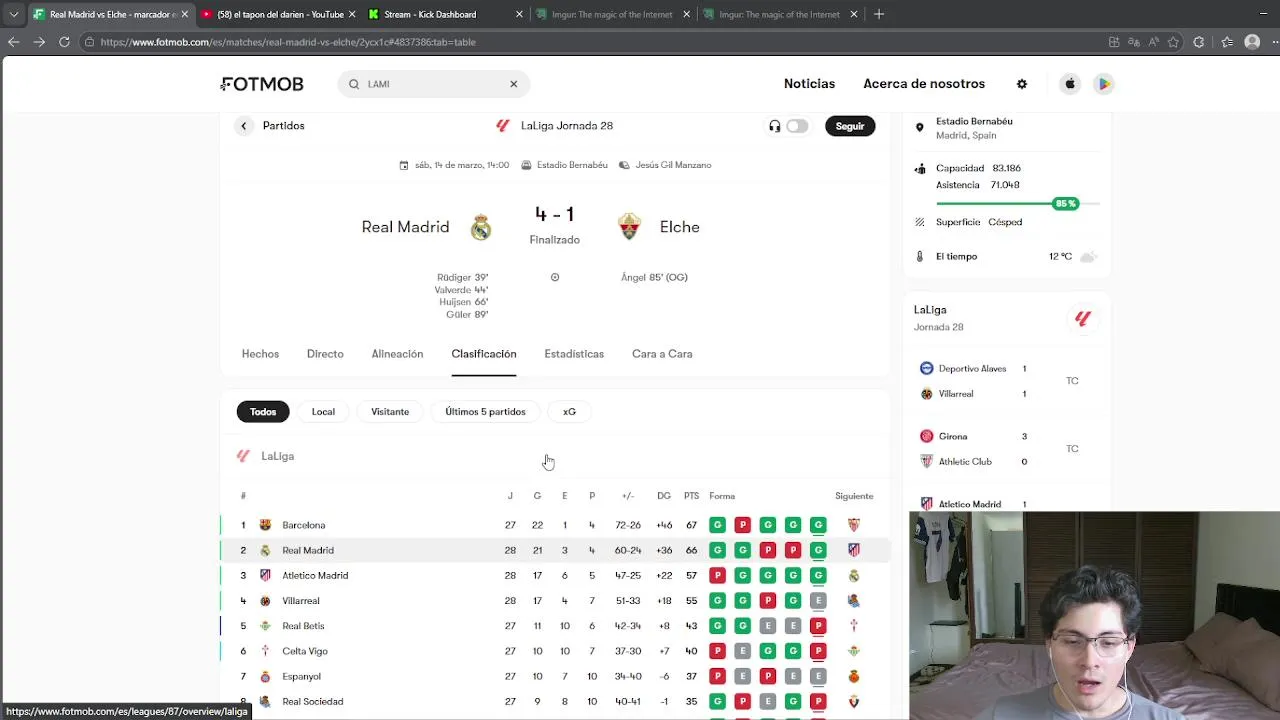Open the Noticias link
The height and width of the screenshot is (720, 1280).
click(809, 84)
